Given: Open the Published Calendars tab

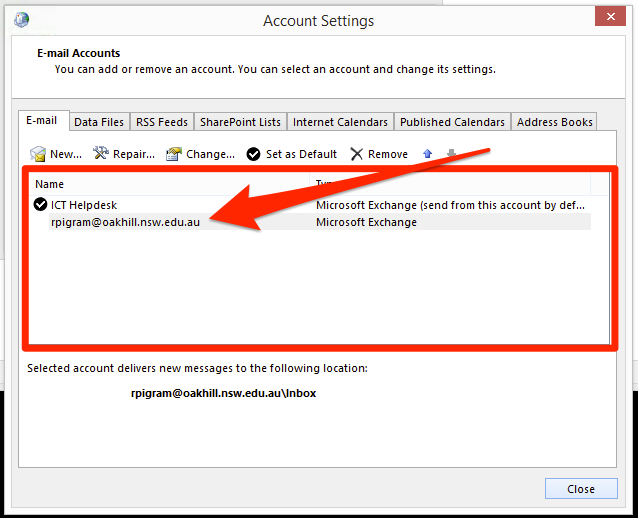Looking at the screenshot, I should (x=452, y=122).
